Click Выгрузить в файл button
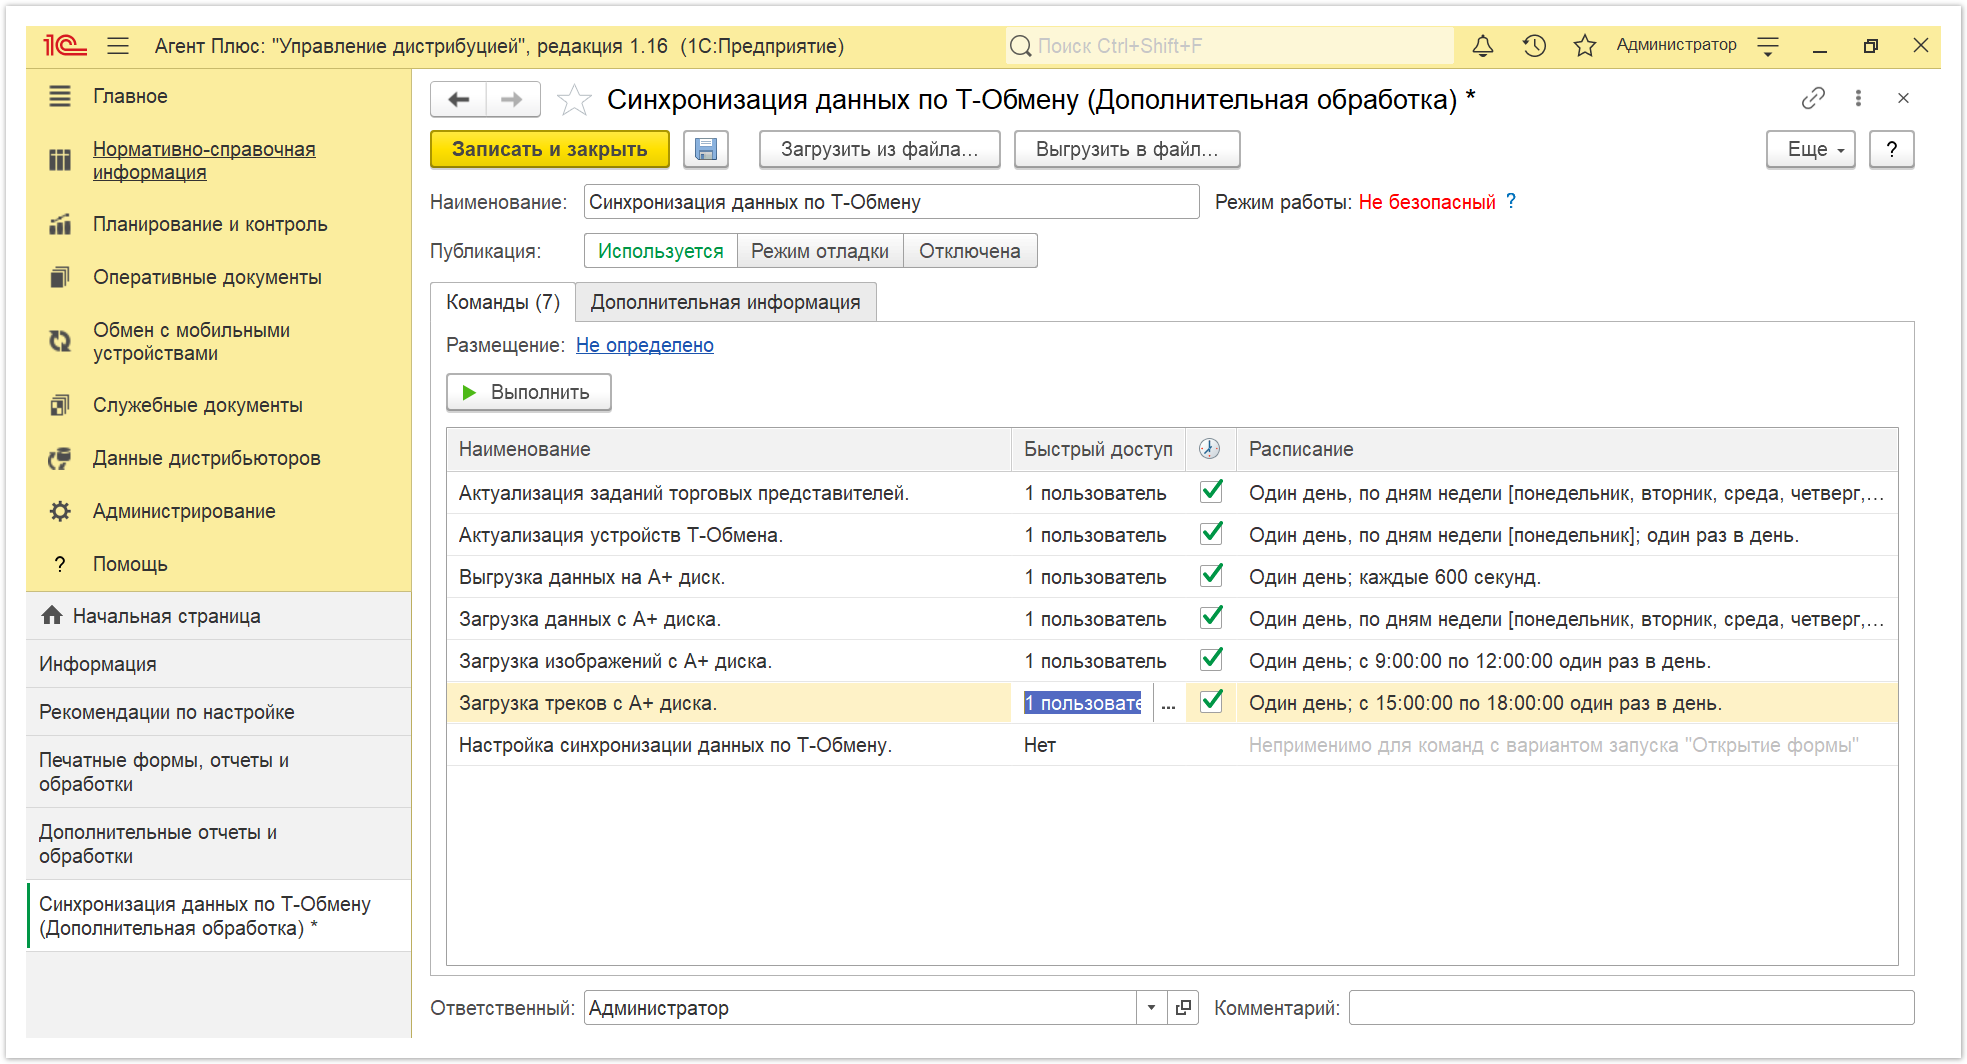This screenshot has height=1064, width=1967. 1127,149
